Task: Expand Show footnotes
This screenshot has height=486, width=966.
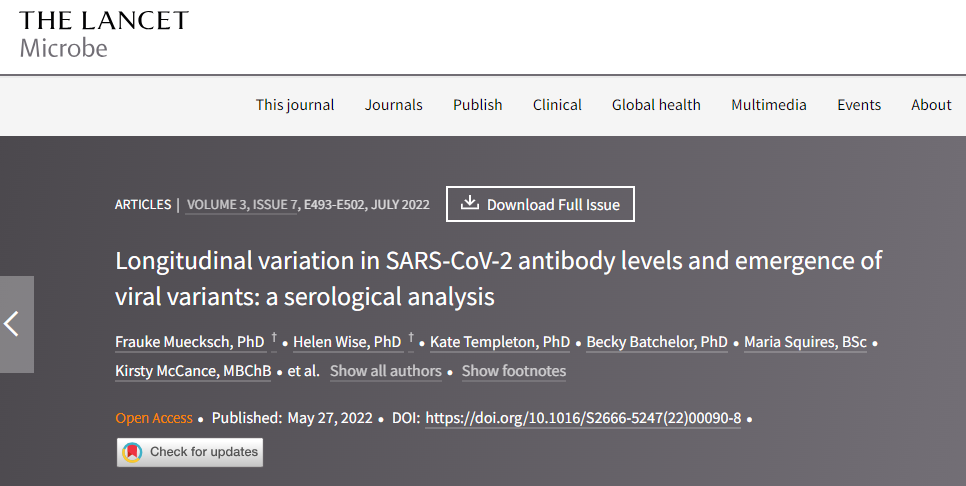Action: [x=514, y=371]
